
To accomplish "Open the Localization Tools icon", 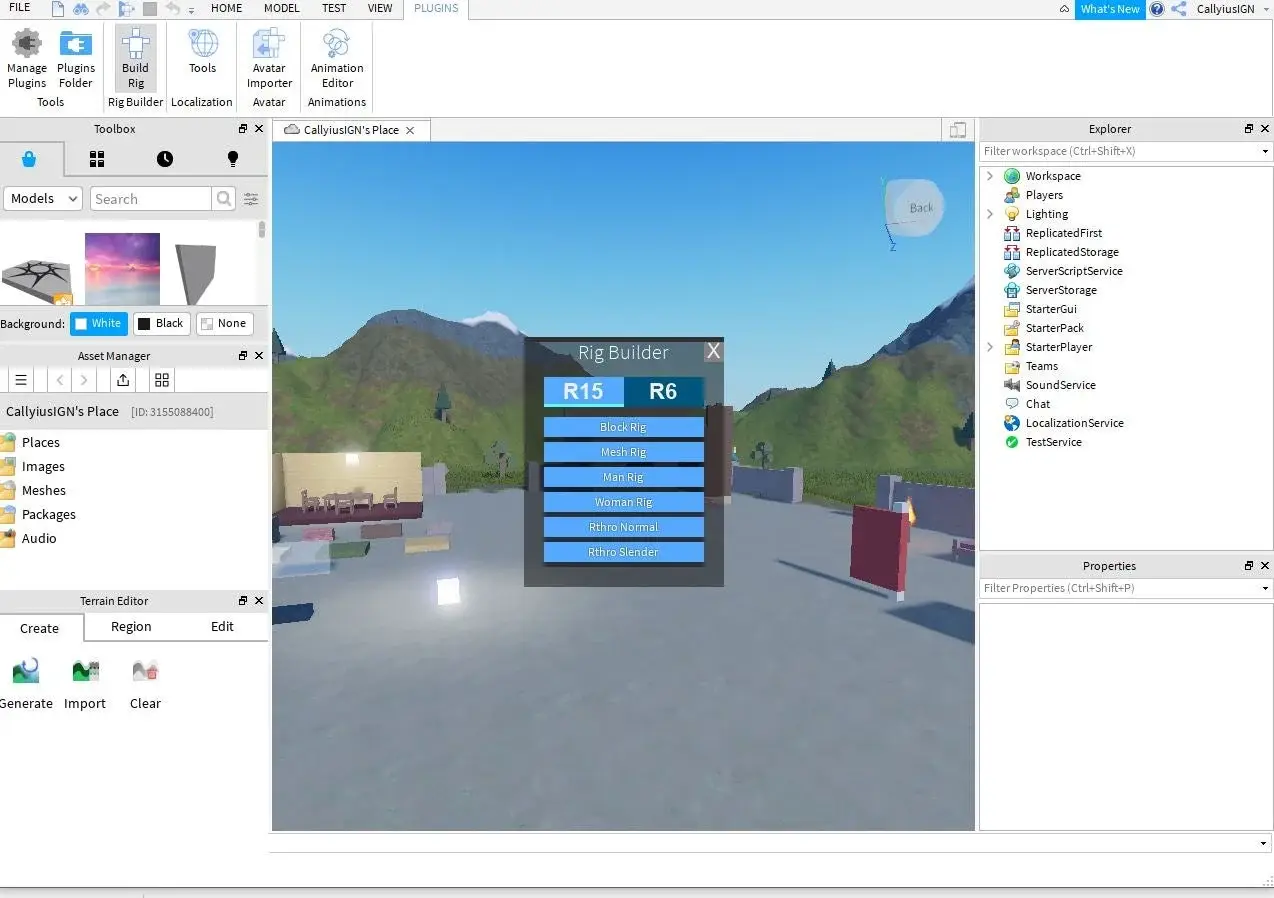I will coord(203,52).
